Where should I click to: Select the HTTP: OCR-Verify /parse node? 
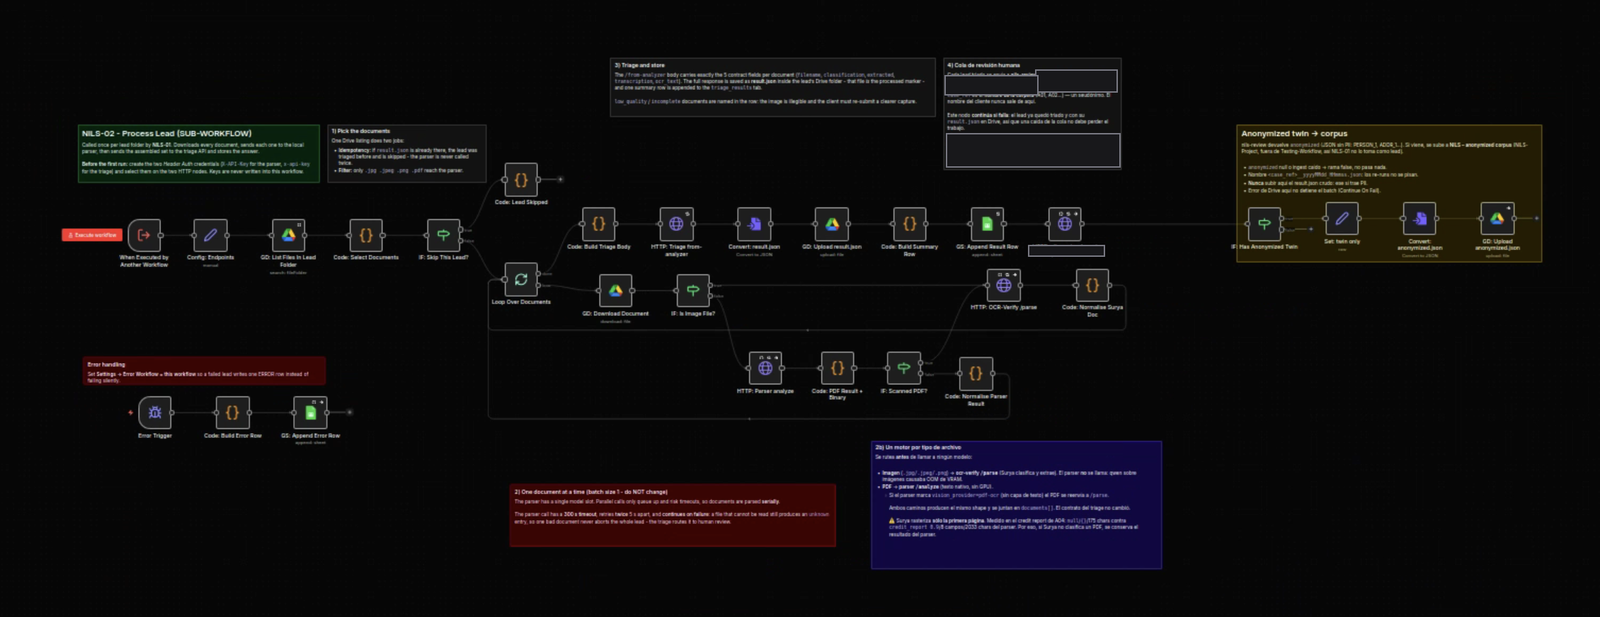(1003, 285)
